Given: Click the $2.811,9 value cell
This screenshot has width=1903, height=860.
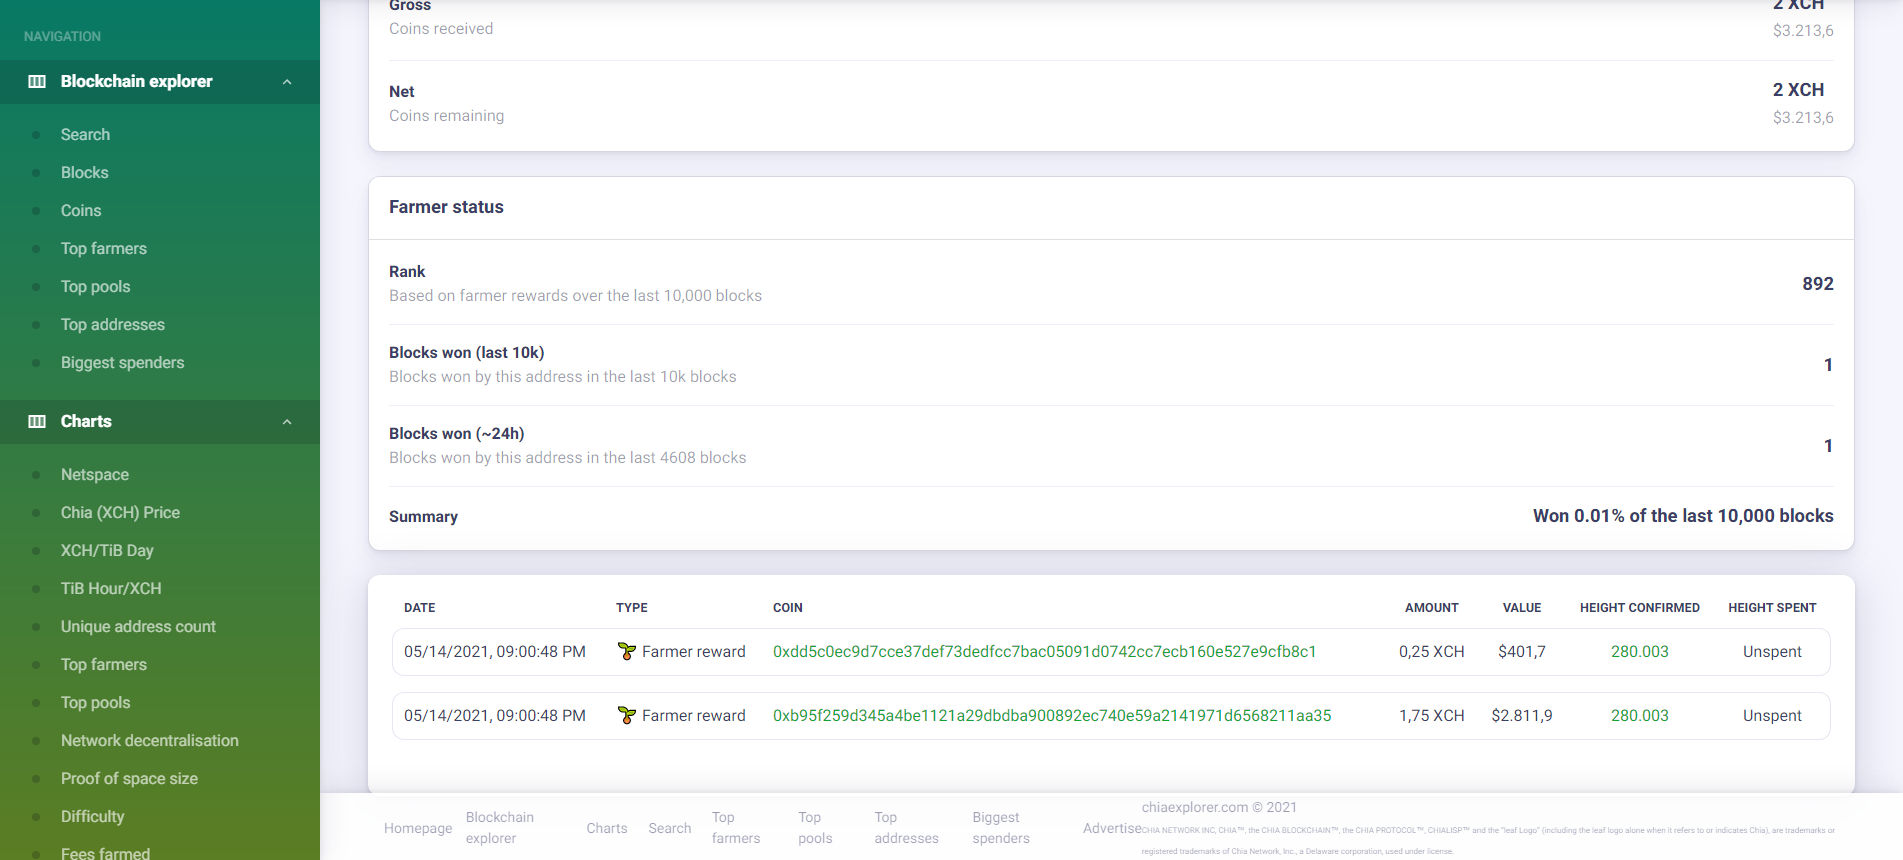Looking at the screenshot, I should click(1522, 715).
